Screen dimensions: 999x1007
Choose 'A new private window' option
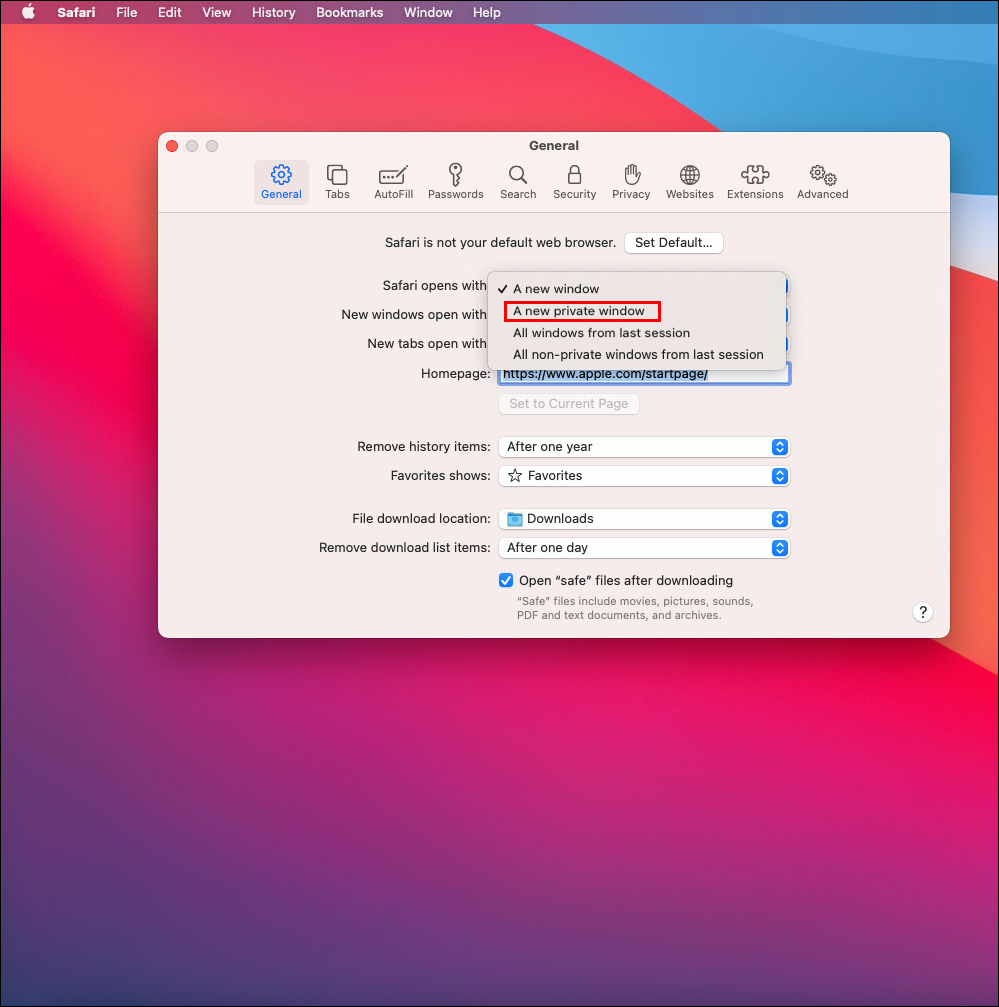click(637, 311)
